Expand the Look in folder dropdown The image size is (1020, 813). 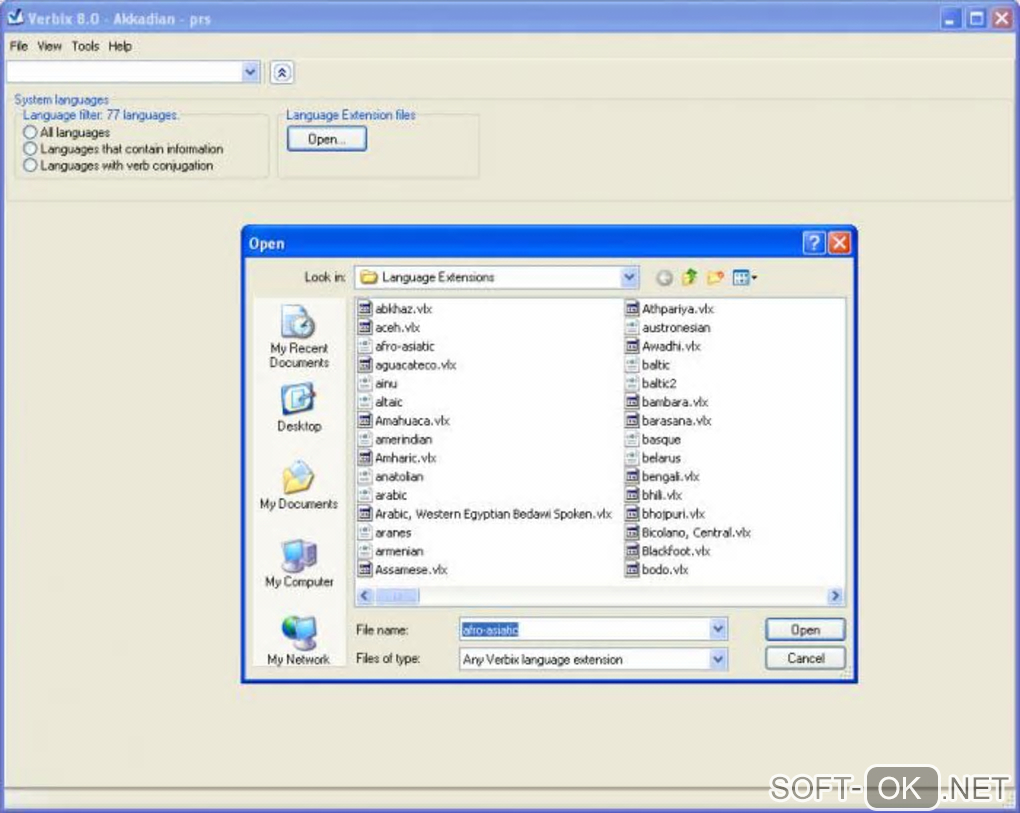click(629, 278)
